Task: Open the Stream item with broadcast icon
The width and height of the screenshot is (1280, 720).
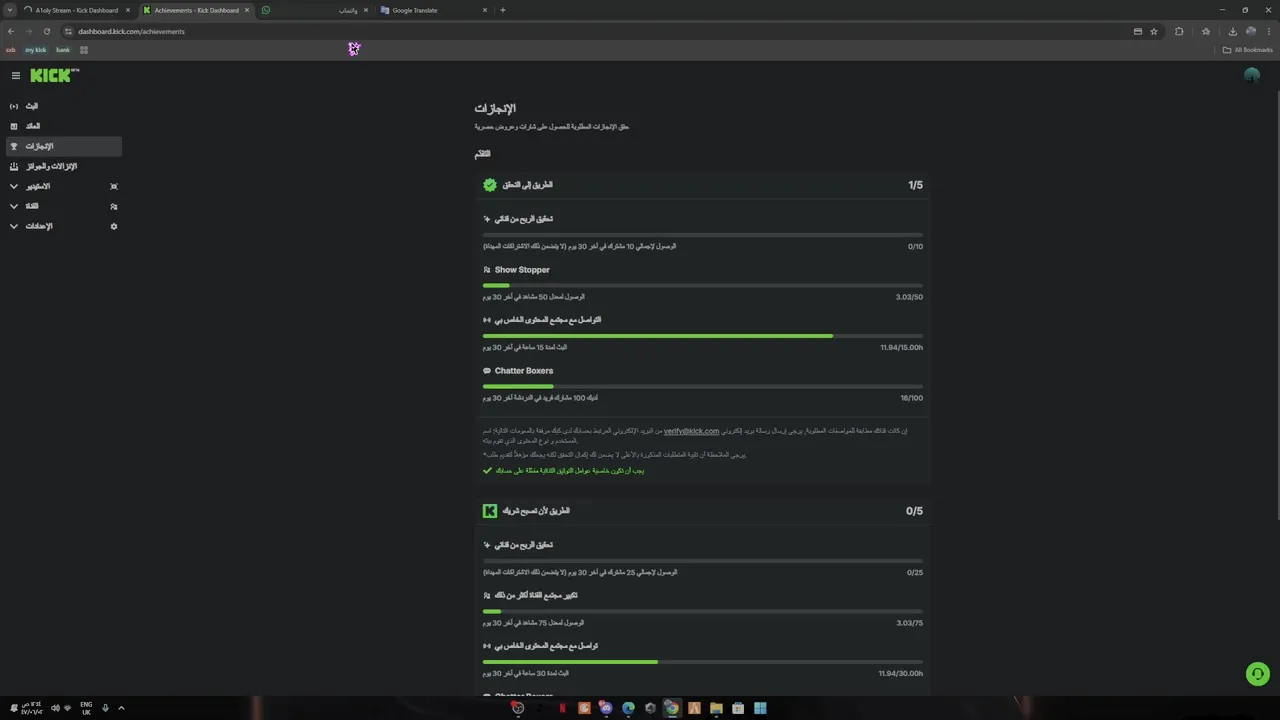Action: (62, 106)
